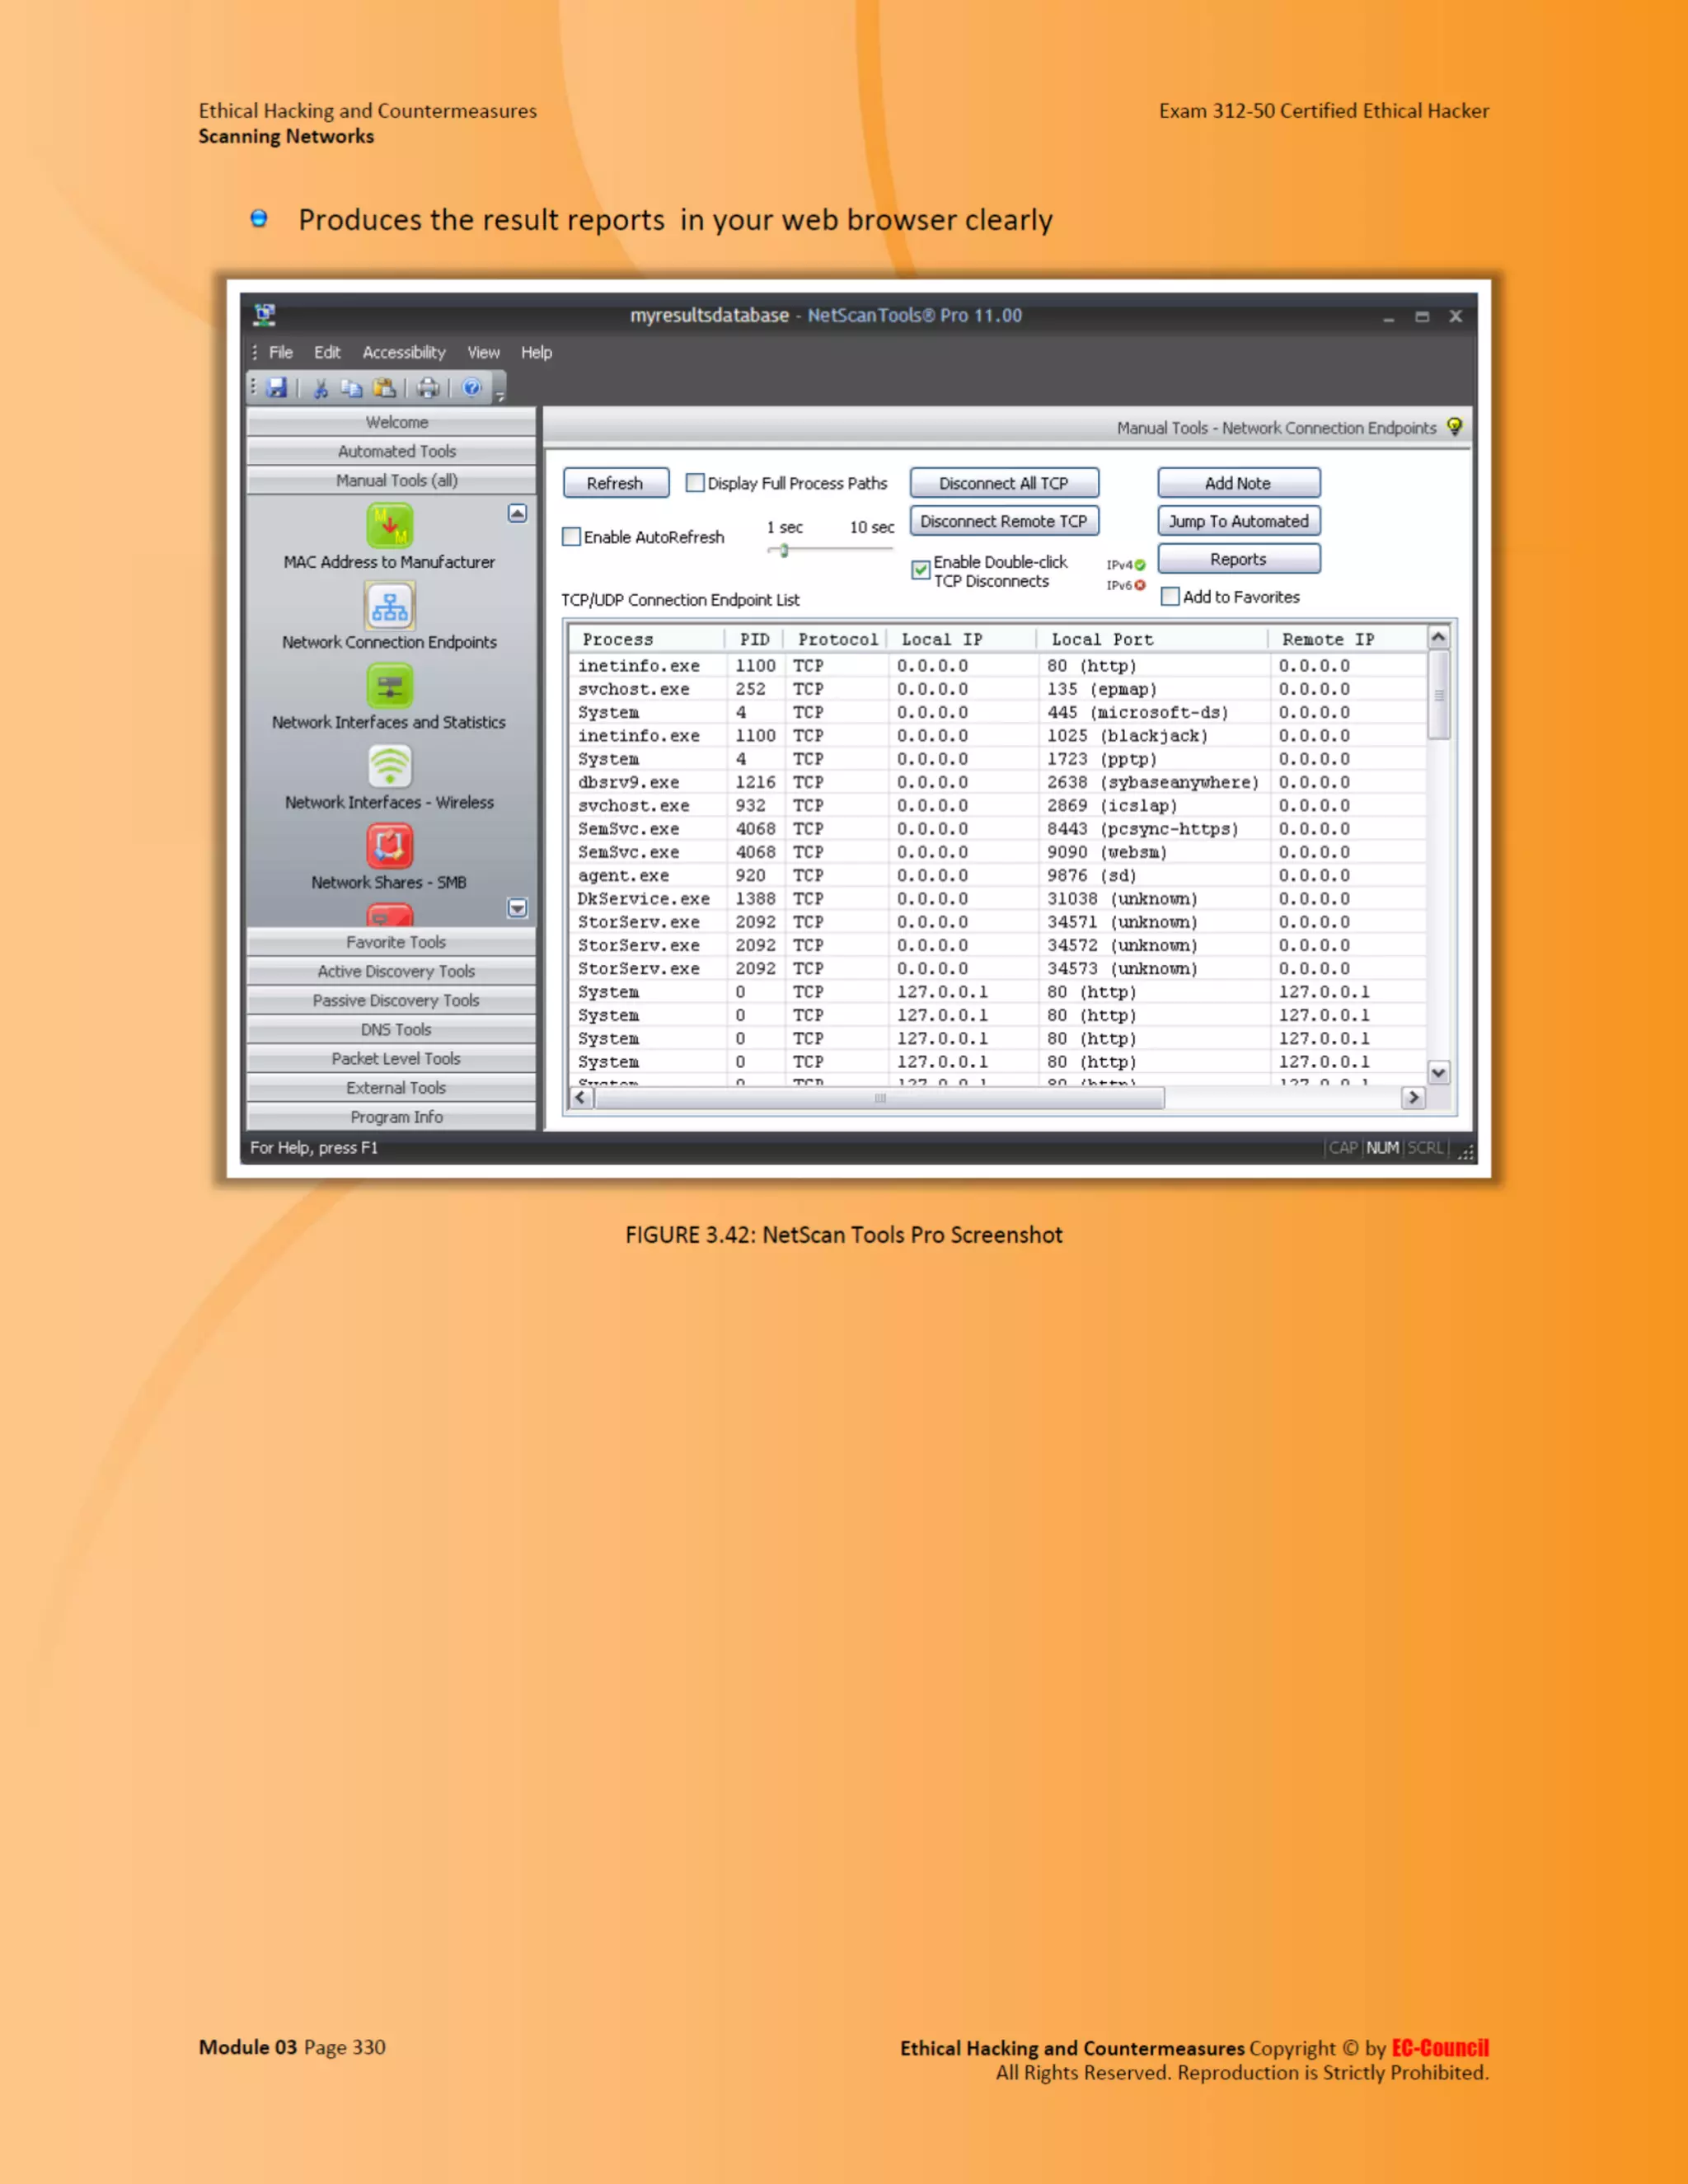Open the Accessibility menu
1688x2184 pixels.
coord(403,353)
